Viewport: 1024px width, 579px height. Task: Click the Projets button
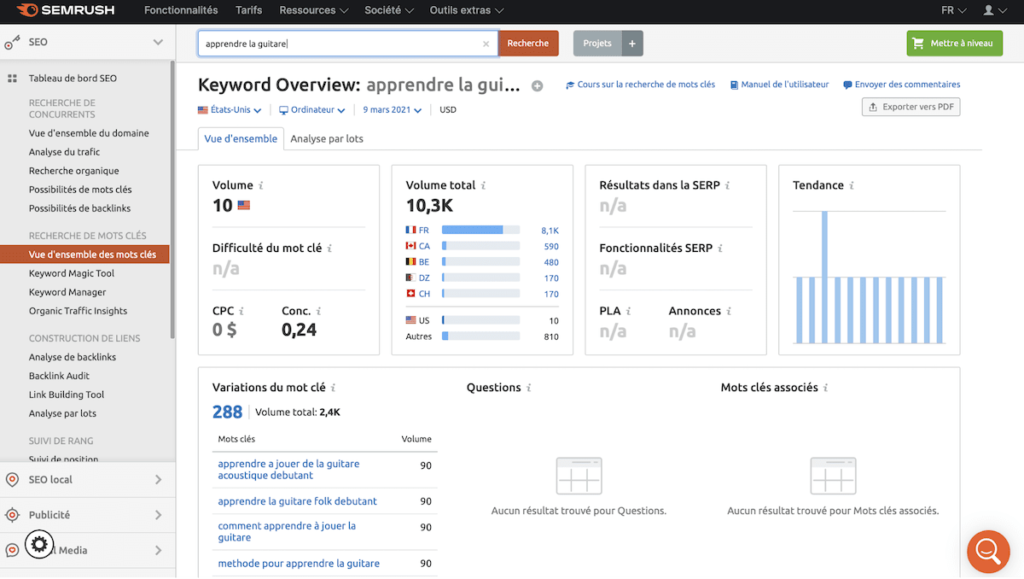598,43
